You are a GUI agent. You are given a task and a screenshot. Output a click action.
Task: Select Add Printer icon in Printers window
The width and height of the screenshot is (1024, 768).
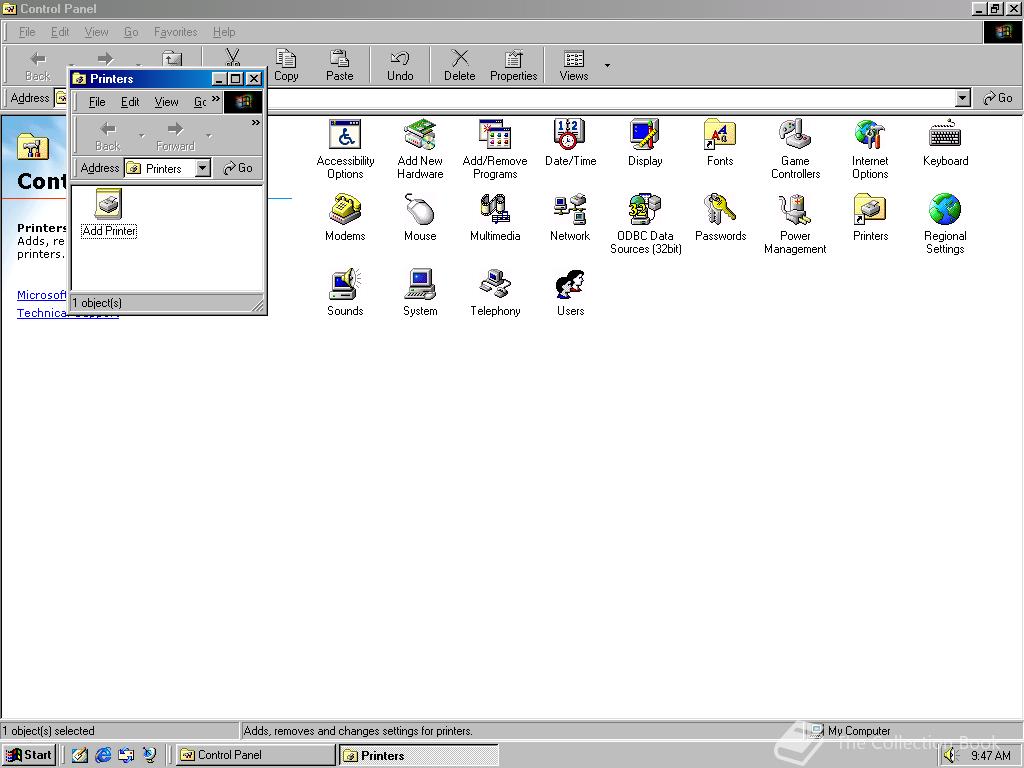[x=109, y=214]
